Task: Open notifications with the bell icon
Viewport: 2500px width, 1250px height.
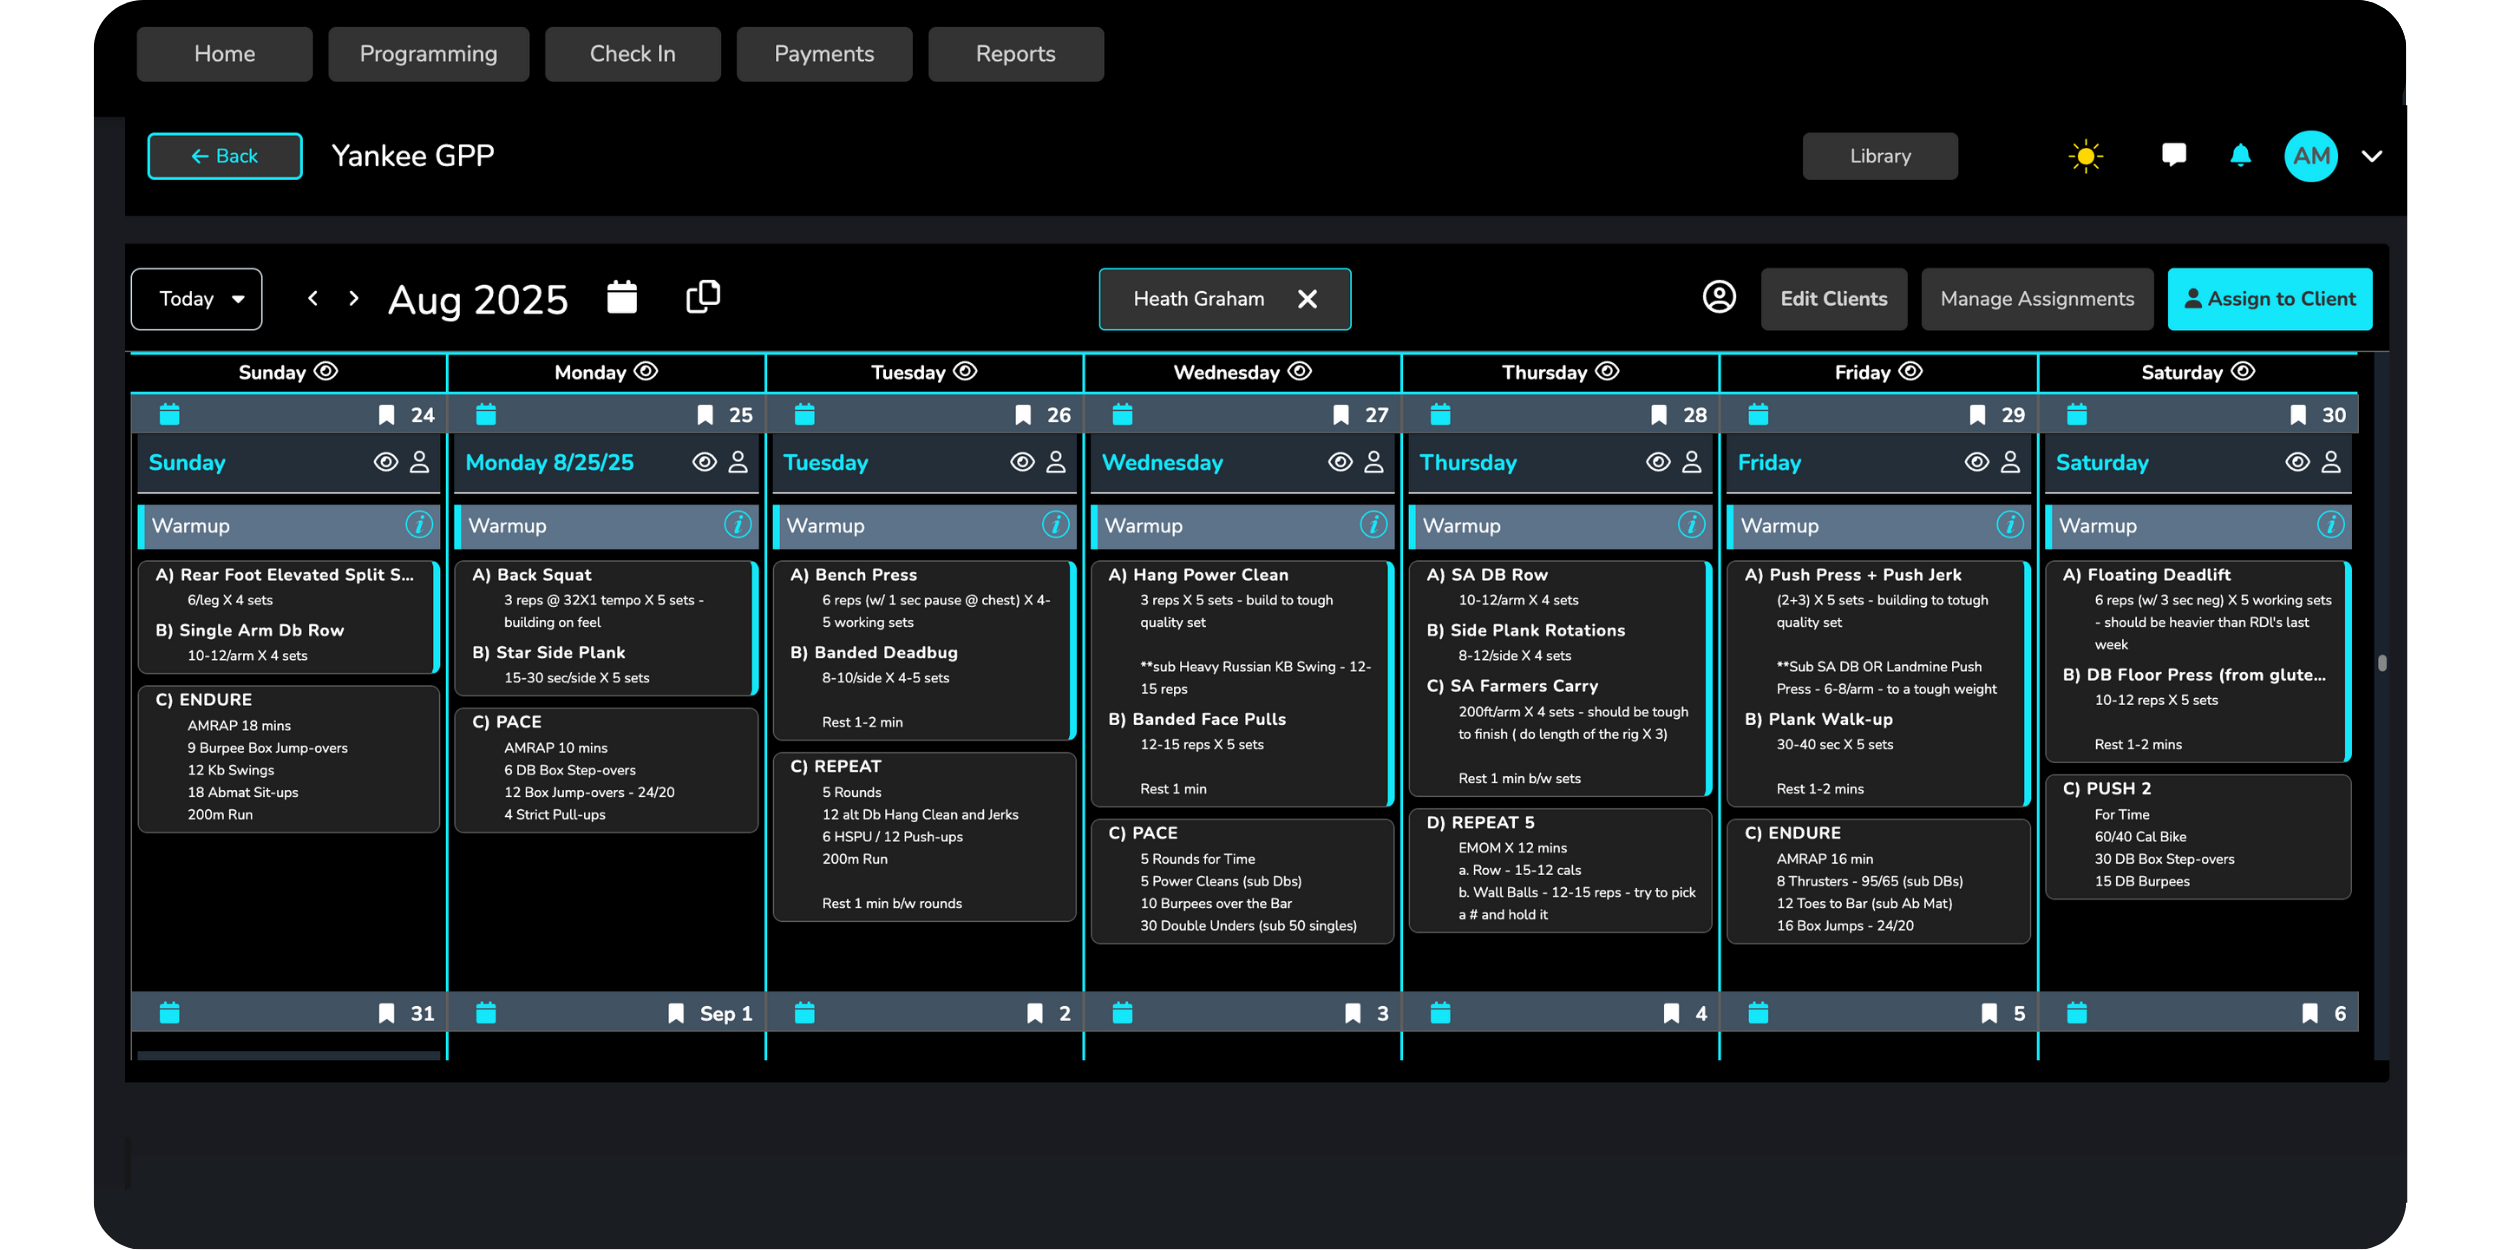Action: pos(2240,155)
